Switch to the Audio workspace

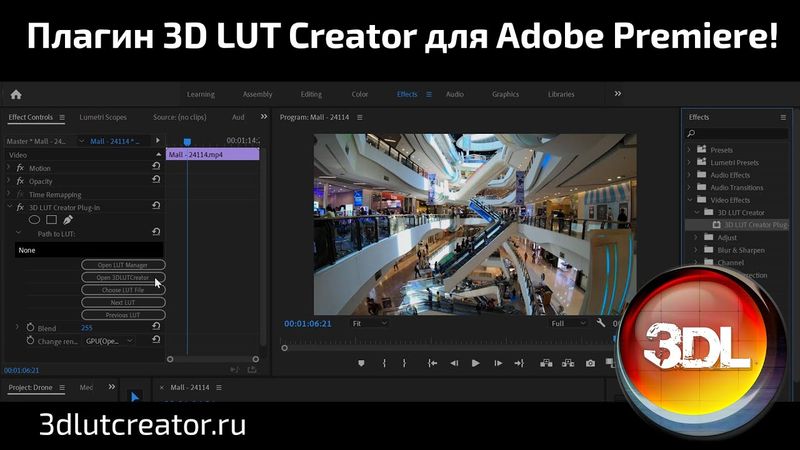pos(455,94)
